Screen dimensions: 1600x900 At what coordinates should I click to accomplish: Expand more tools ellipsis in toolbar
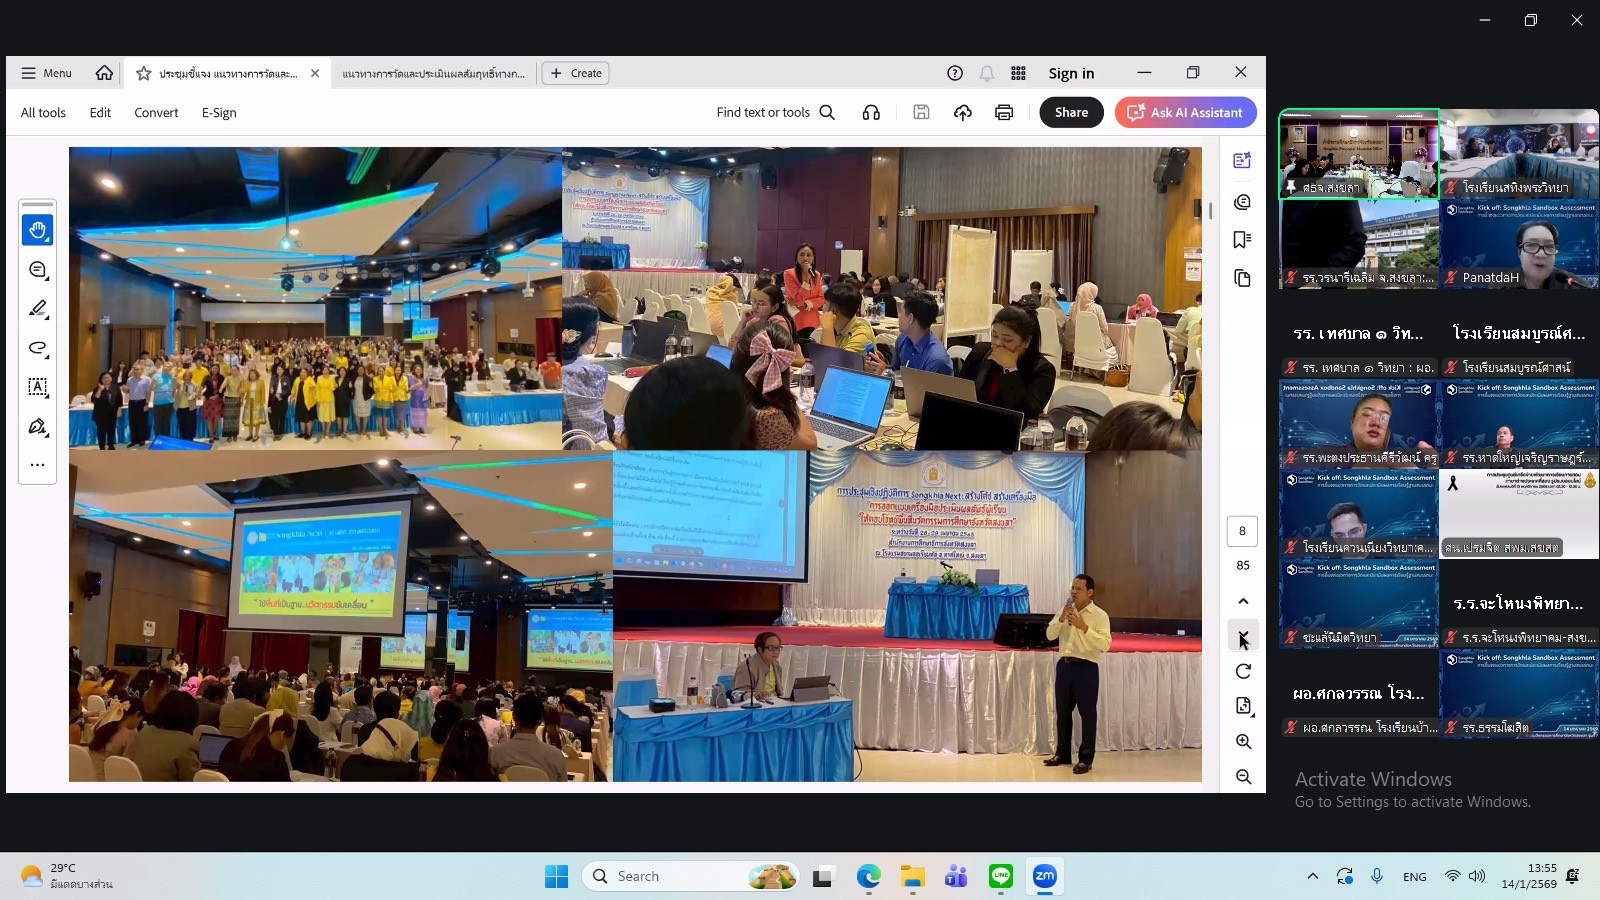click(x=38, y=465)
